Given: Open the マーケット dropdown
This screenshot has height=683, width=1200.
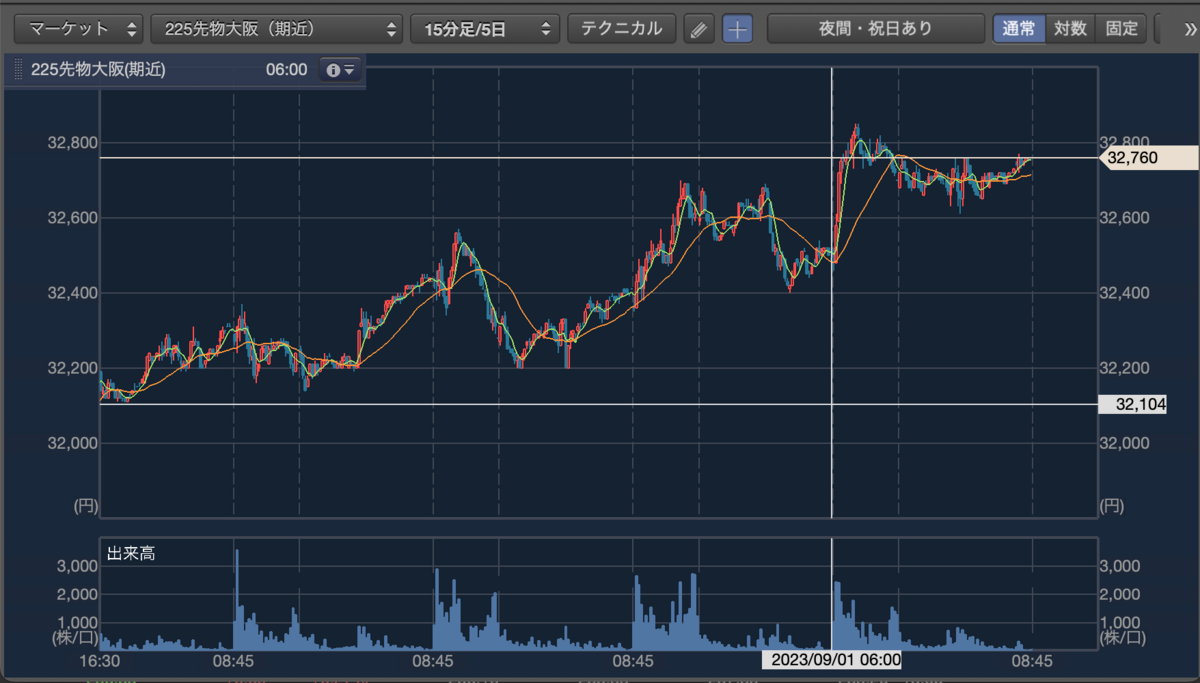Looking at the screenshot, I should tap(81, 28).
